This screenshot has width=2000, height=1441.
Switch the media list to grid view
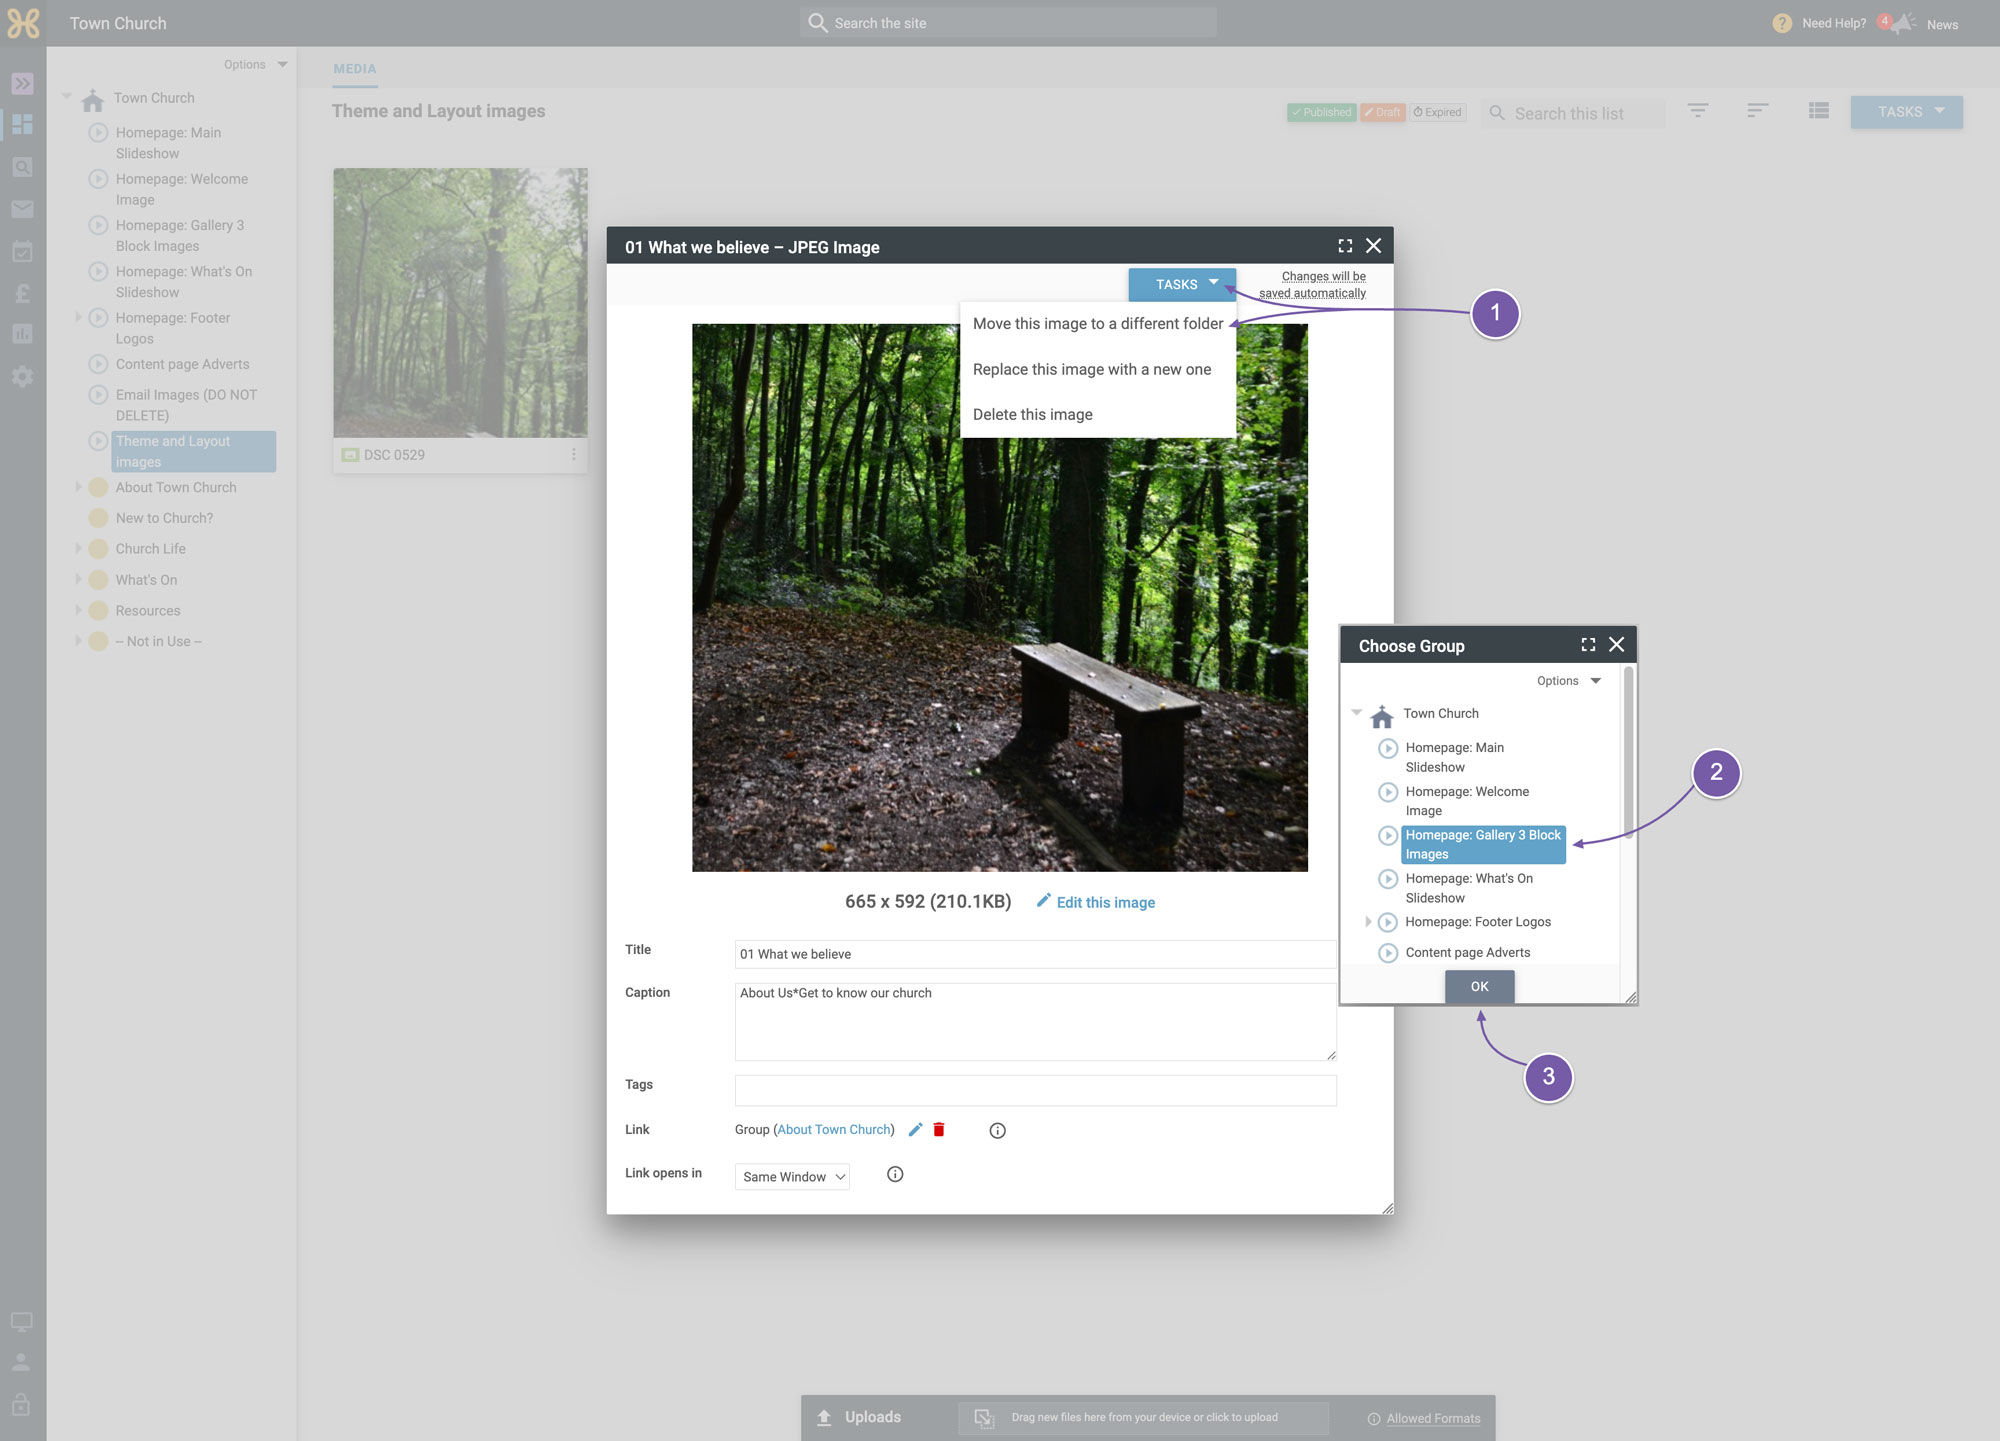point(1819,111)
